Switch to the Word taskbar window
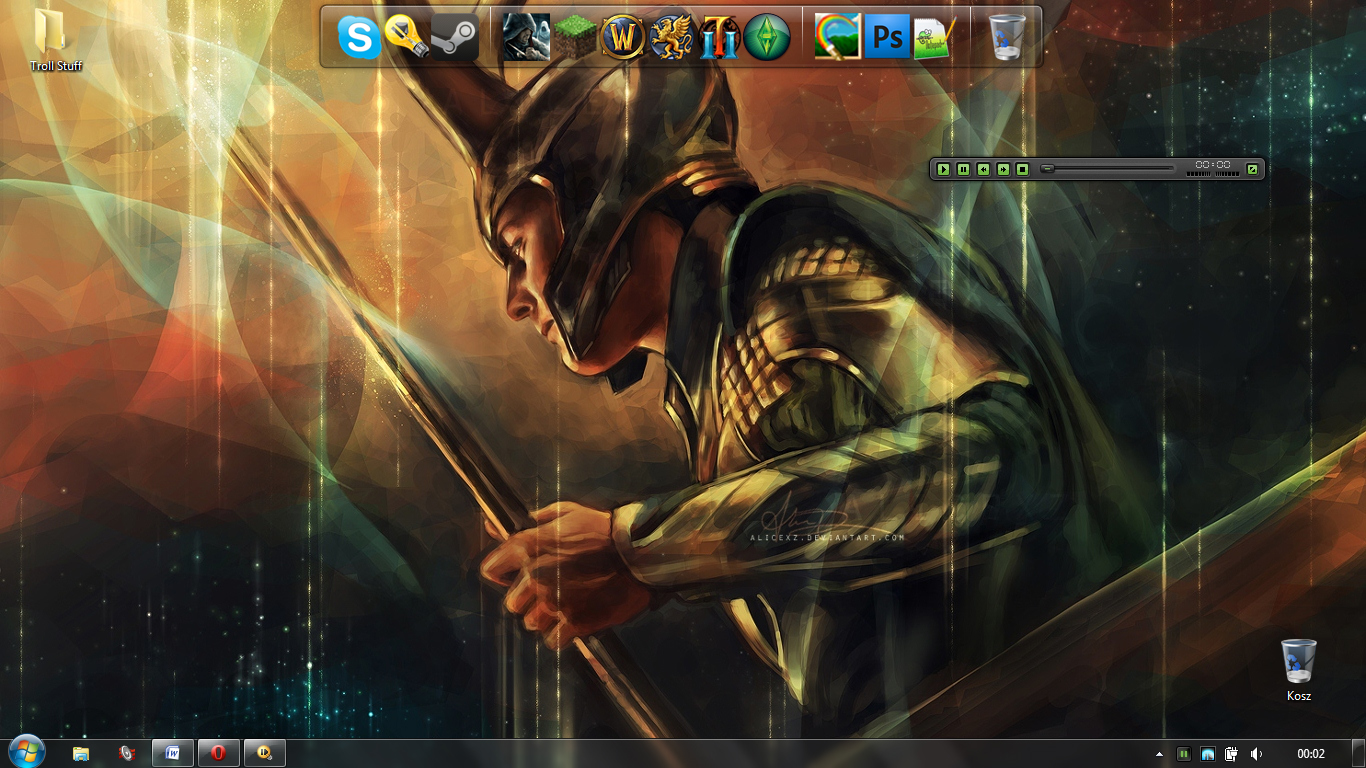Screen dimensions: 1366x768 [x=173, y=753]
